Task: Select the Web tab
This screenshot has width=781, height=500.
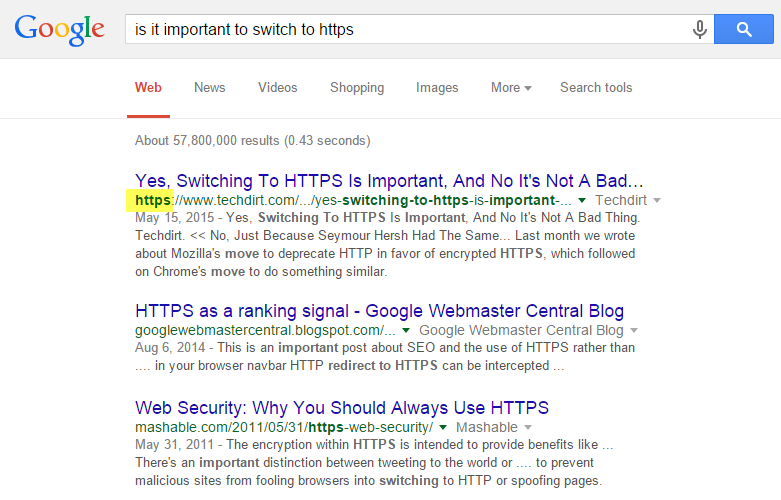Action: [x=148, y=88]
